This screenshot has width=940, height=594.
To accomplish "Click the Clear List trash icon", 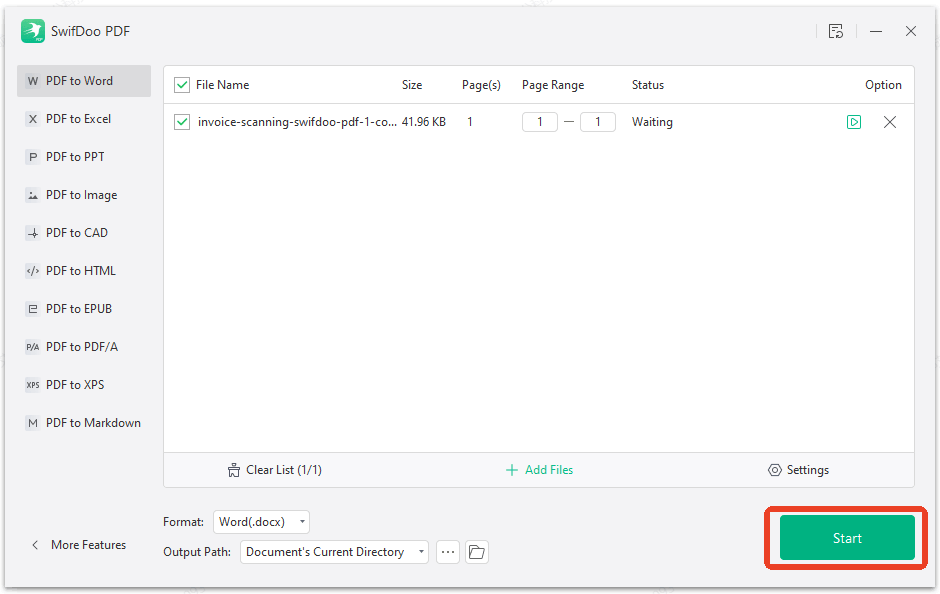I will coord(236,469).
